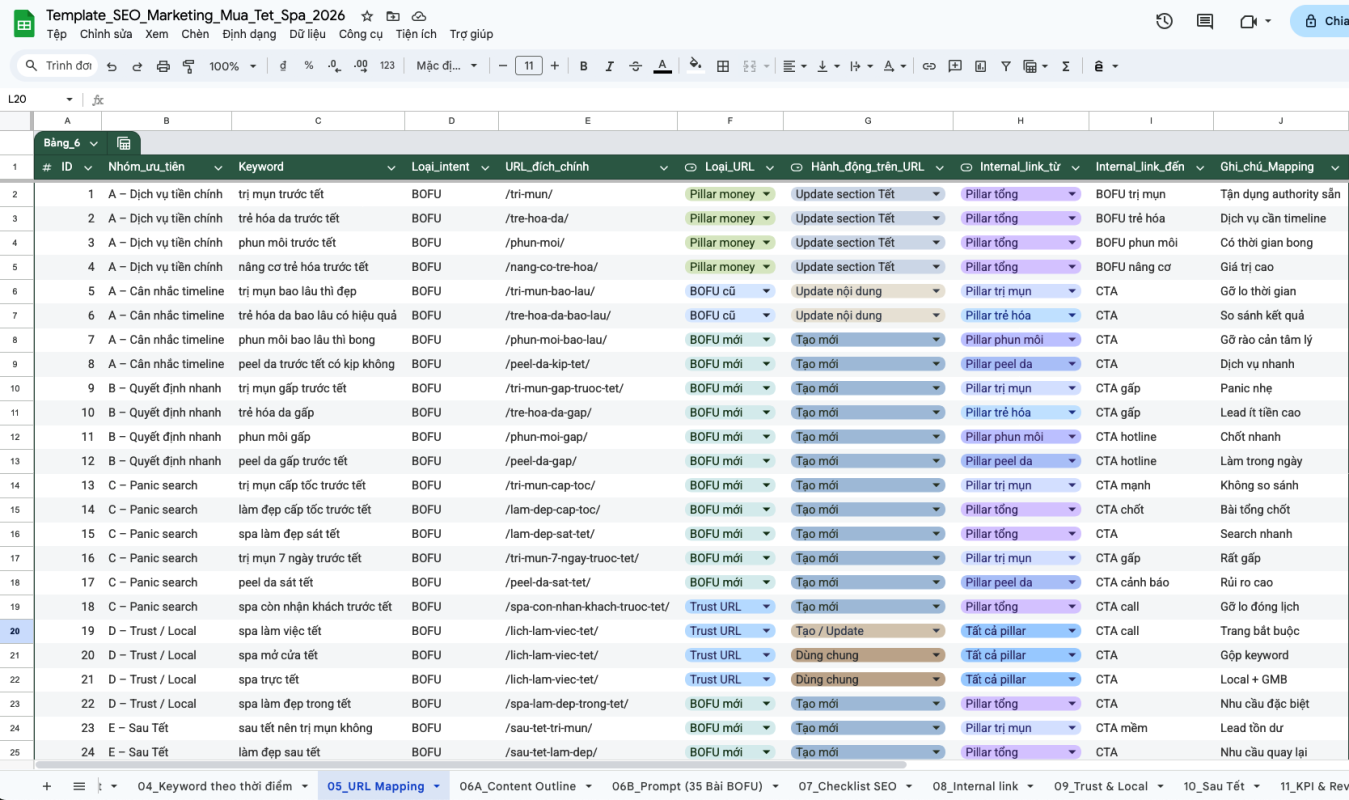The height and width of the screenshot is (800, 1349).
Task: Check the cloud save status icon
Action: (x=419, y=16)
